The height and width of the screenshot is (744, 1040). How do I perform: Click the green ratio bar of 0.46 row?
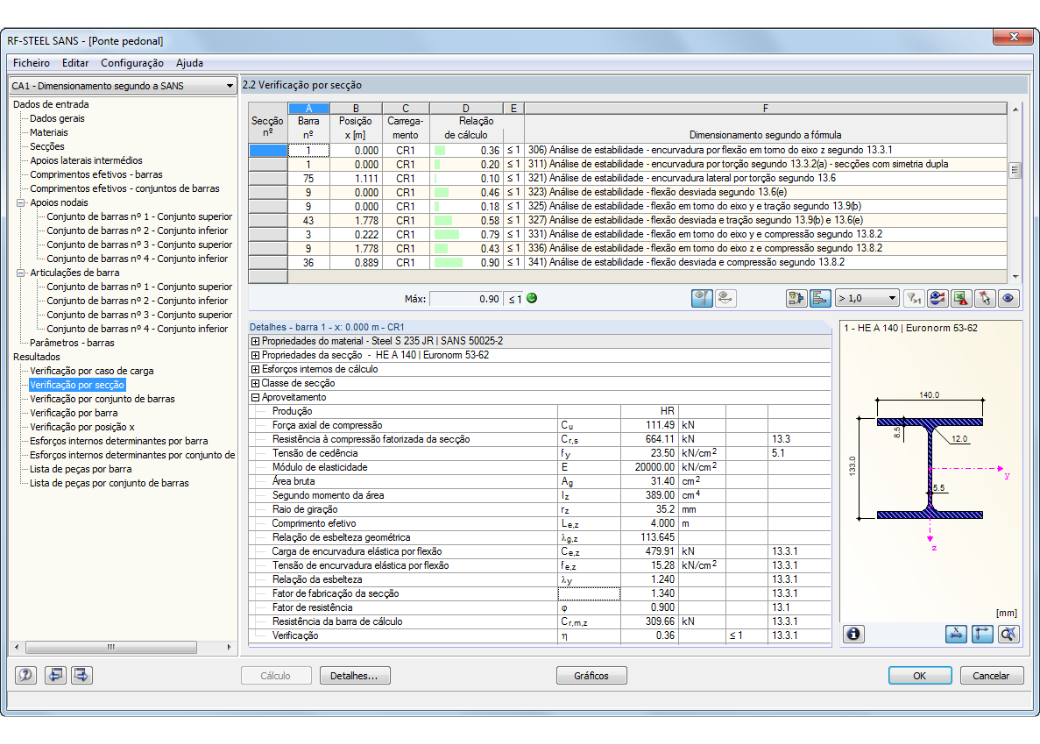[x=442, y=193]
